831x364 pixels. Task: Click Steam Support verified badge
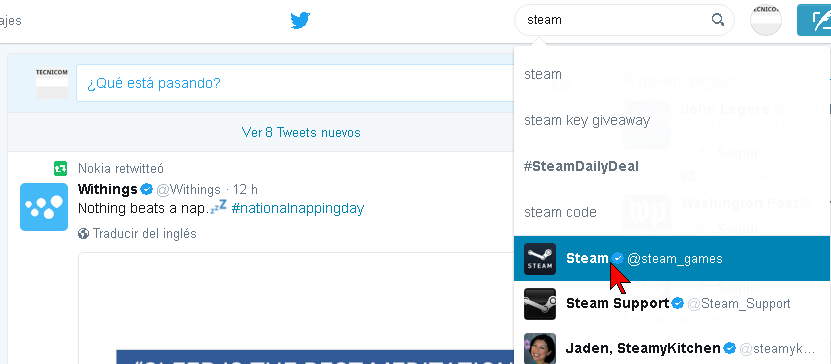tap(678, 304)
